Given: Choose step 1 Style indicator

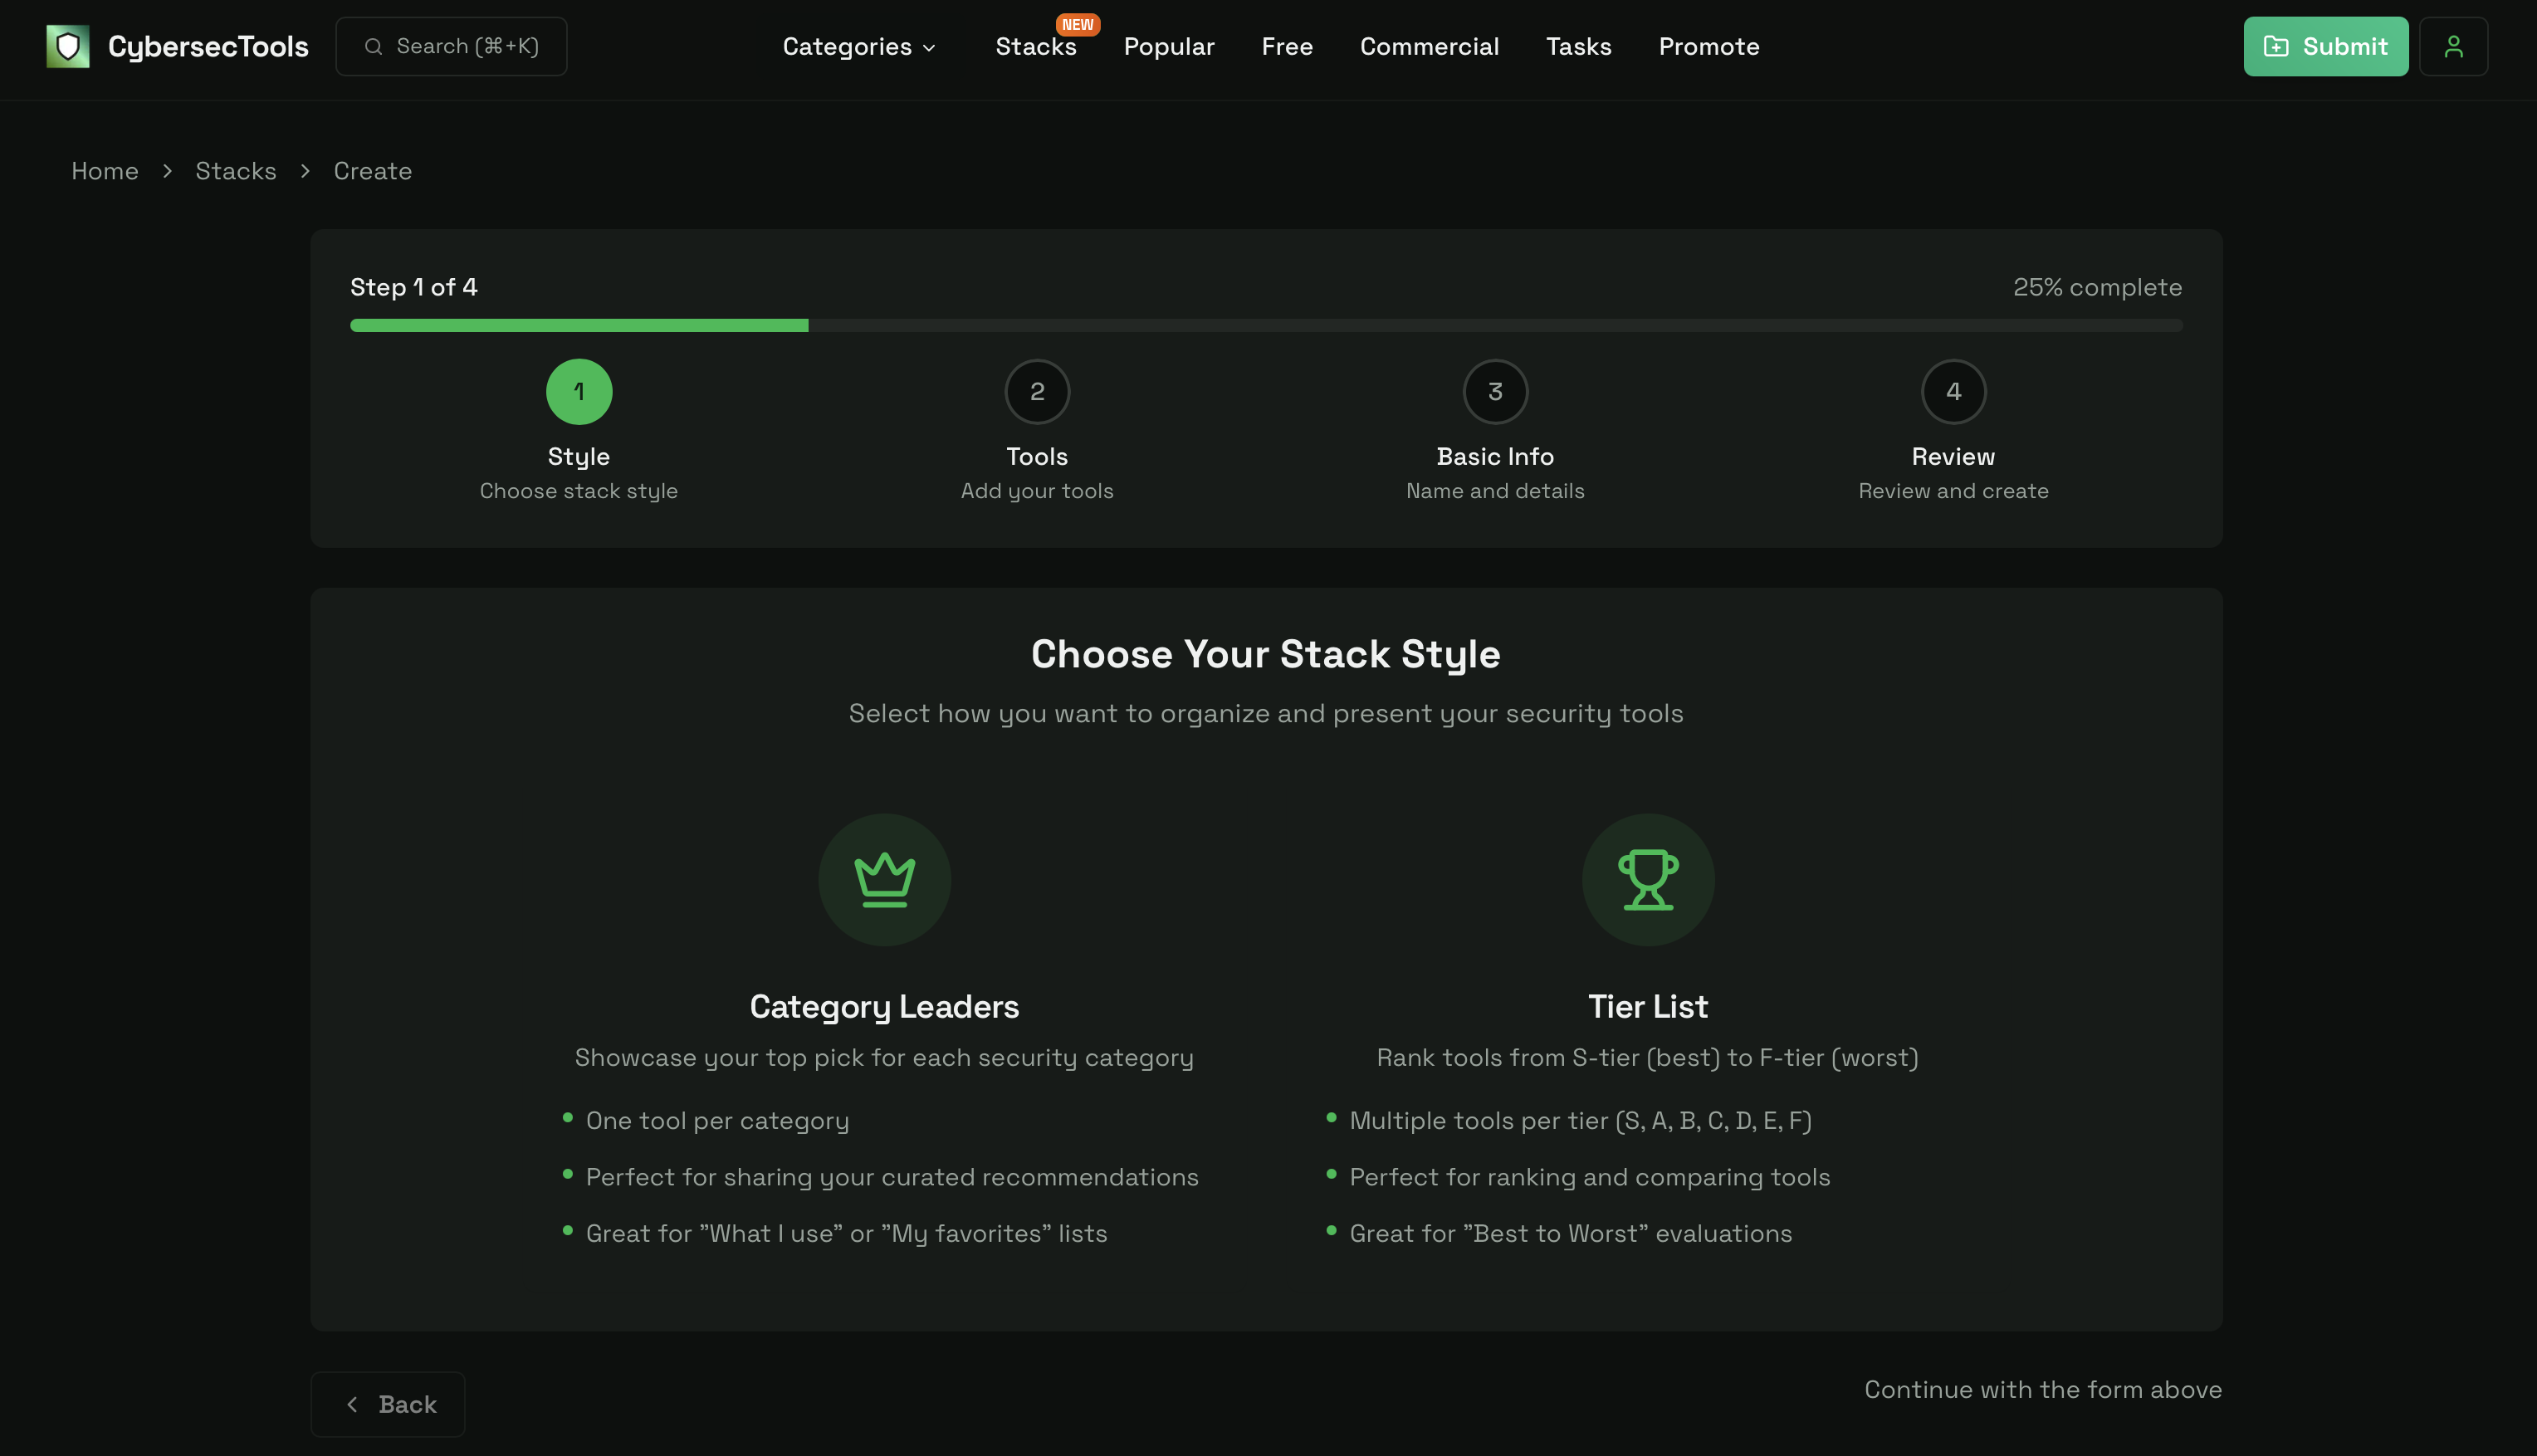Looking at the screenshot, I should point(578,391).
